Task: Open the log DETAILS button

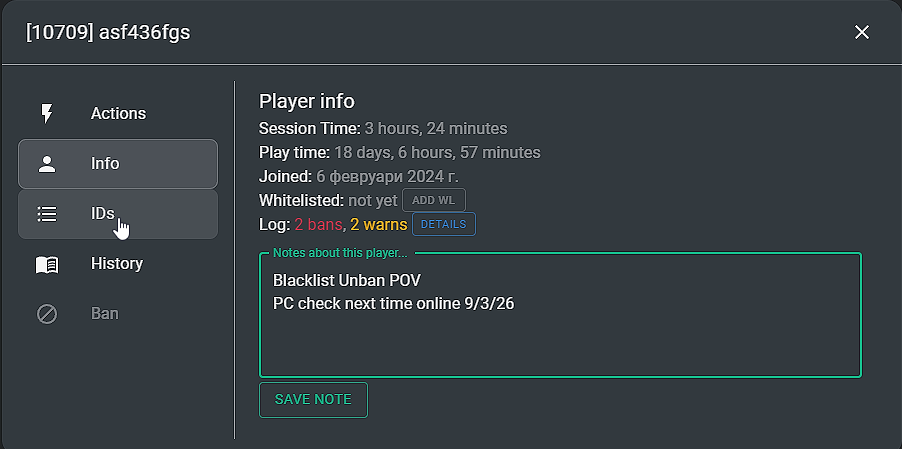Action: 444,224
